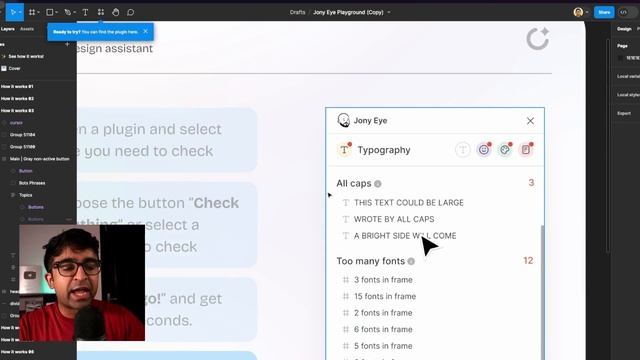Select the document category icon
The height and width of the screenshot is (360, 640).
point(526,150)
